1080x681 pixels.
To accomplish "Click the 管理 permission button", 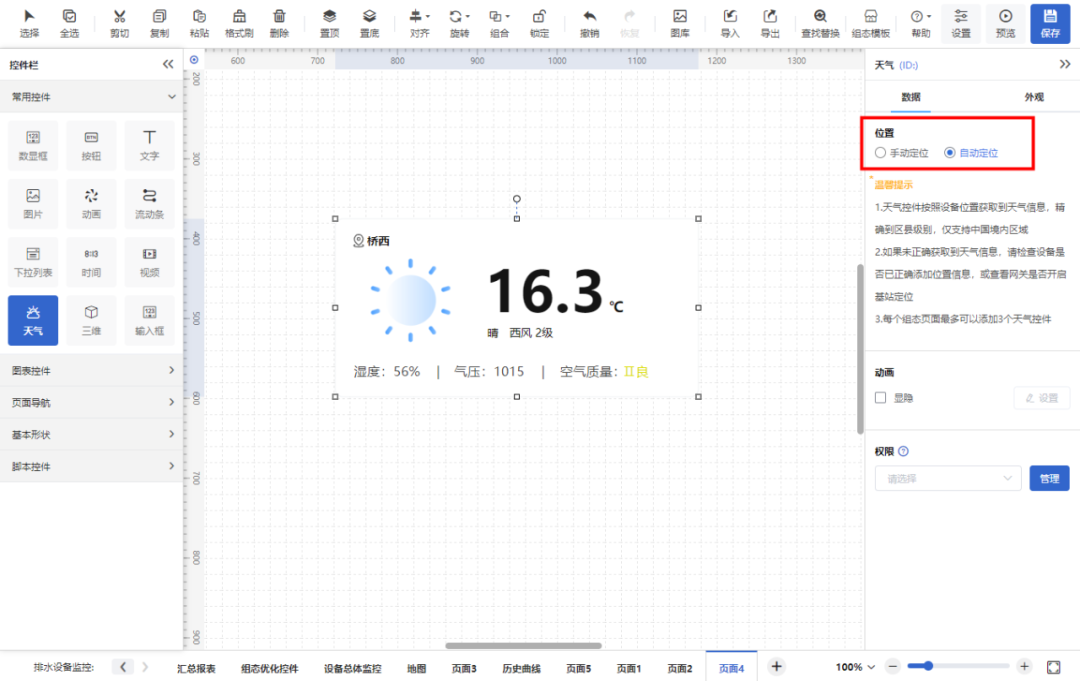I will point(1049,479).
